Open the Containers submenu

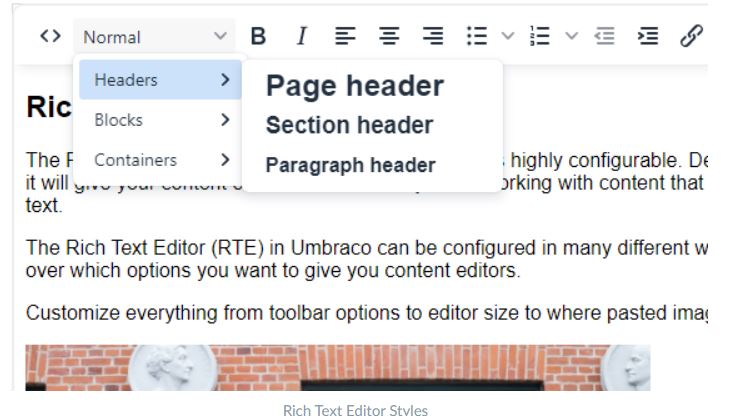click(x=160, y=160)
